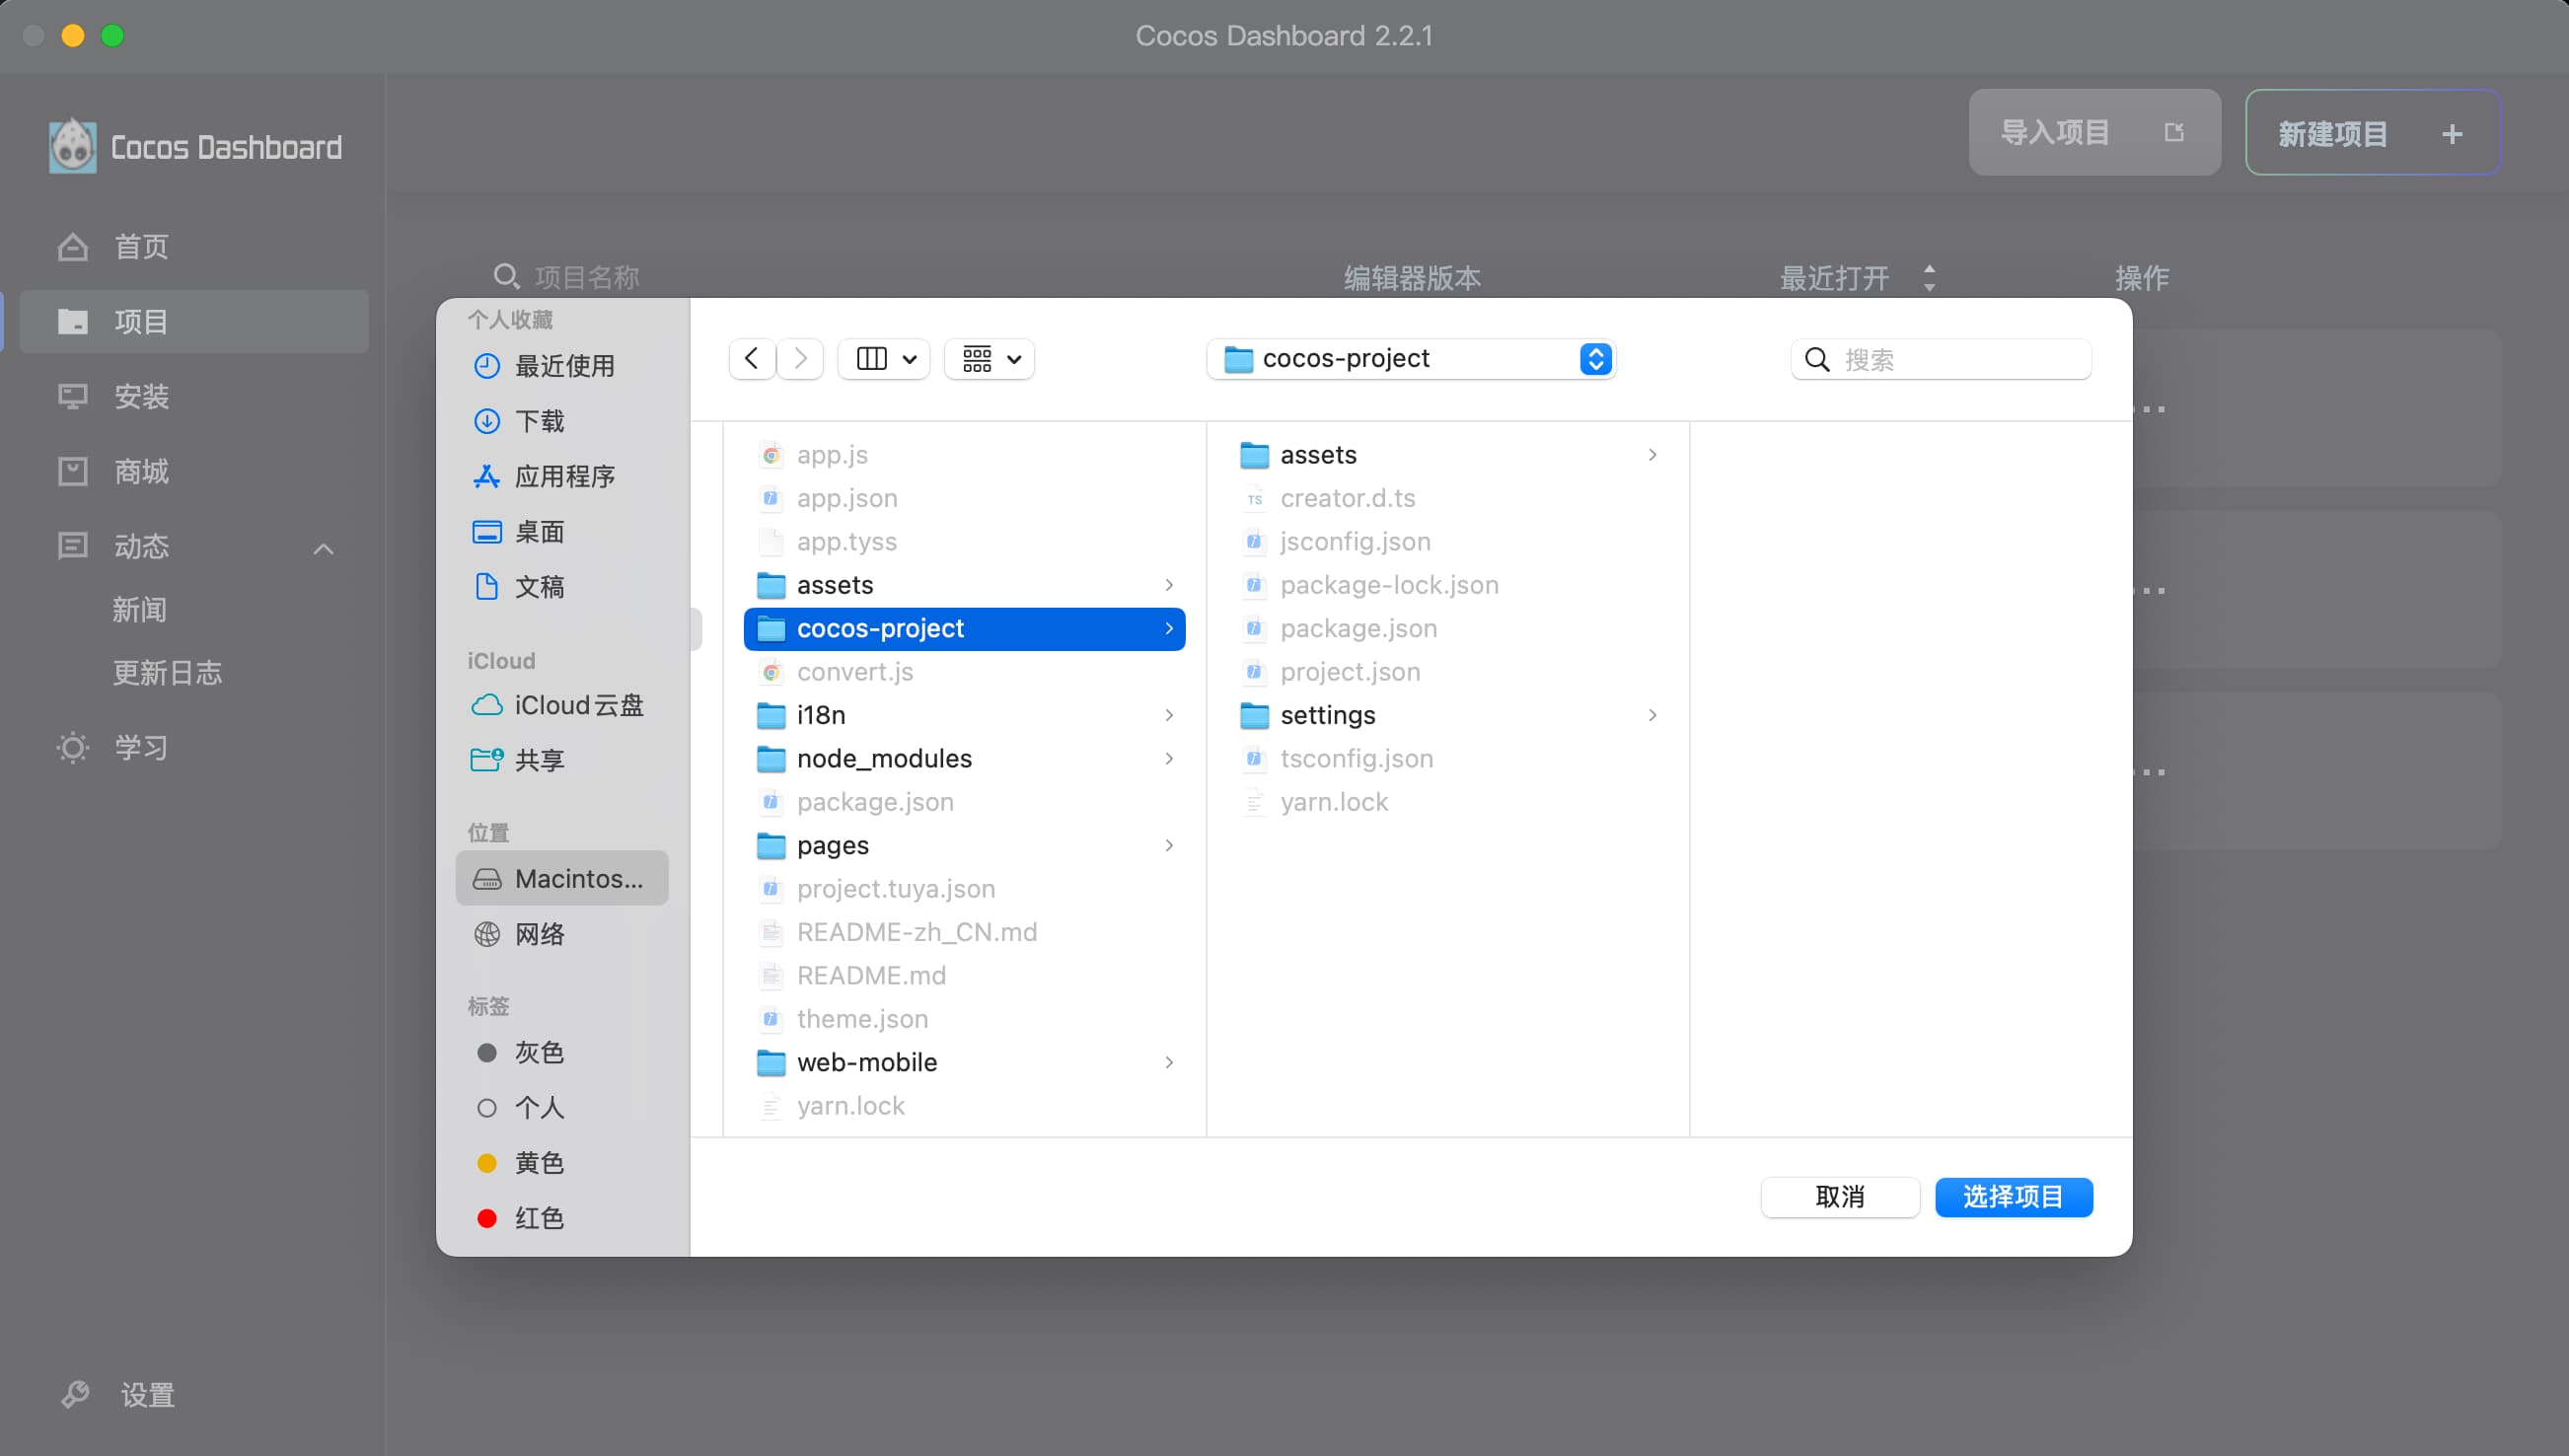The width and height of the screenshot is (2569, 1456).
Task: Select the red tag in sidebar
Action: [539, 1218]
